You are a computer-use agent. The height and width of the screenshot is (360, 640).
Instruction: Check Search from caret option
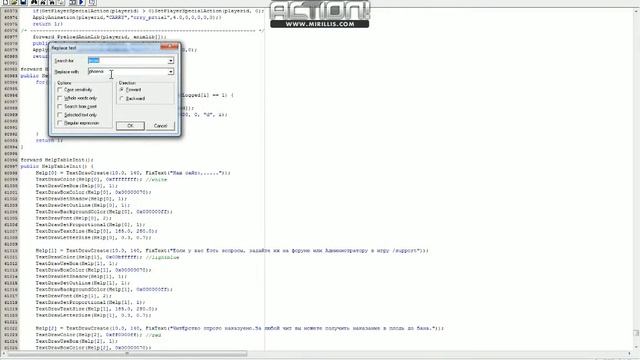[60, 107]
